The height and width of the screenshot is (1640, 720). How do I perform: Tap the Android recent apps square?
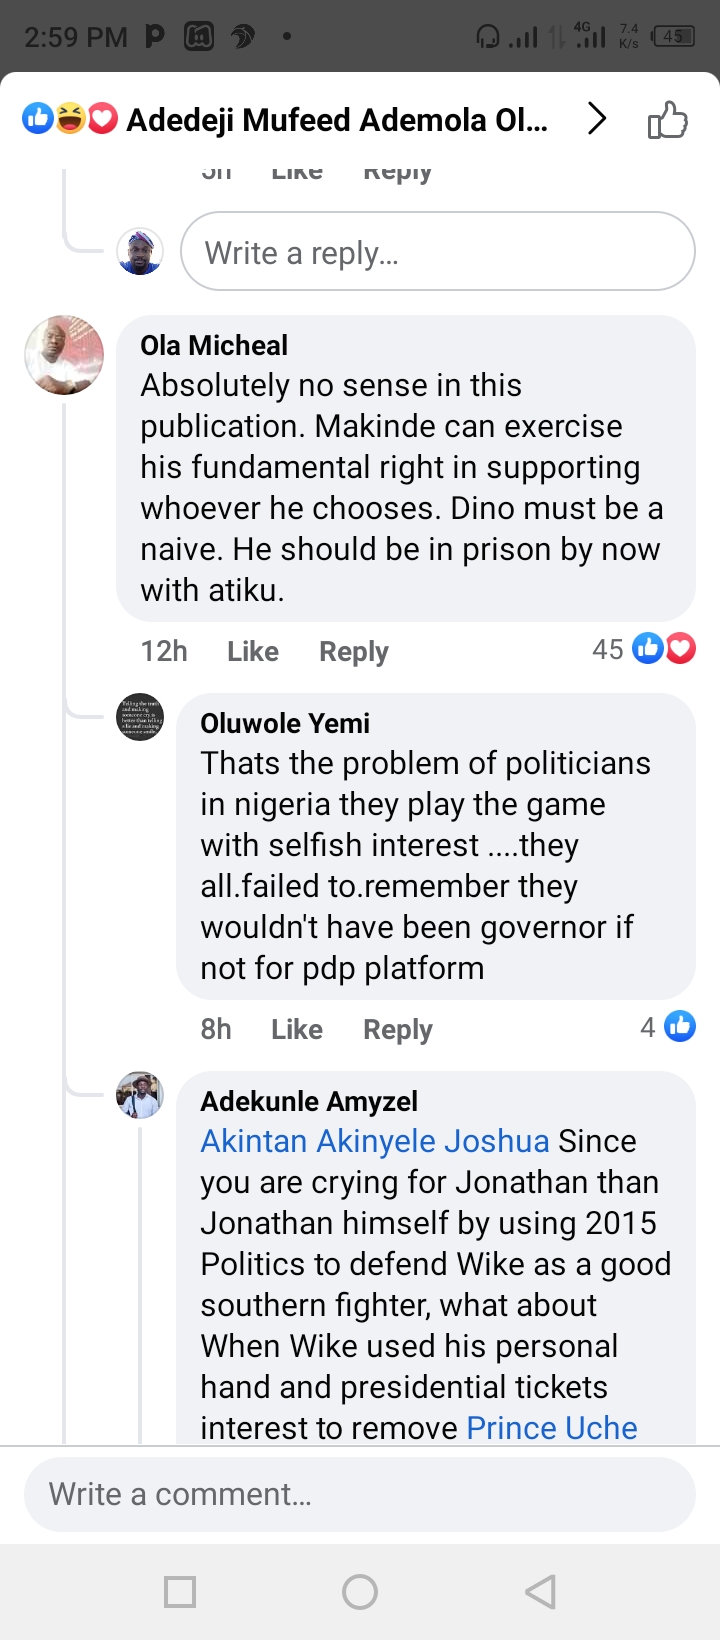(x=180, y=1591)
